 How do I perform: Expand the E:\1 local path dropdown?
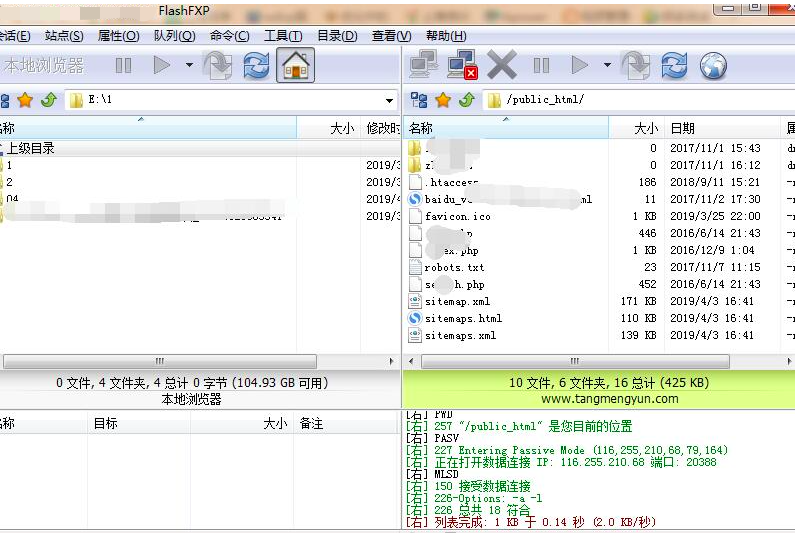click(x=389, y=100)
